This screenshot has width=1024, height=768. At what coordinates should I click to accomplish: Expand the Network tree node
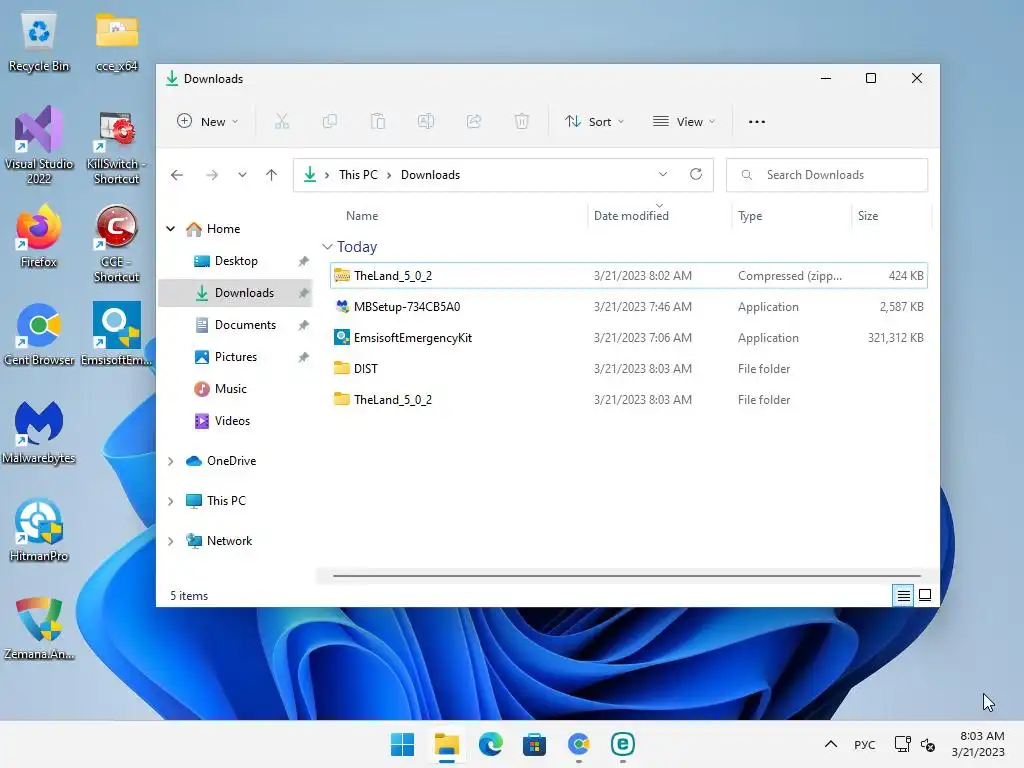[x=170, y=541]
